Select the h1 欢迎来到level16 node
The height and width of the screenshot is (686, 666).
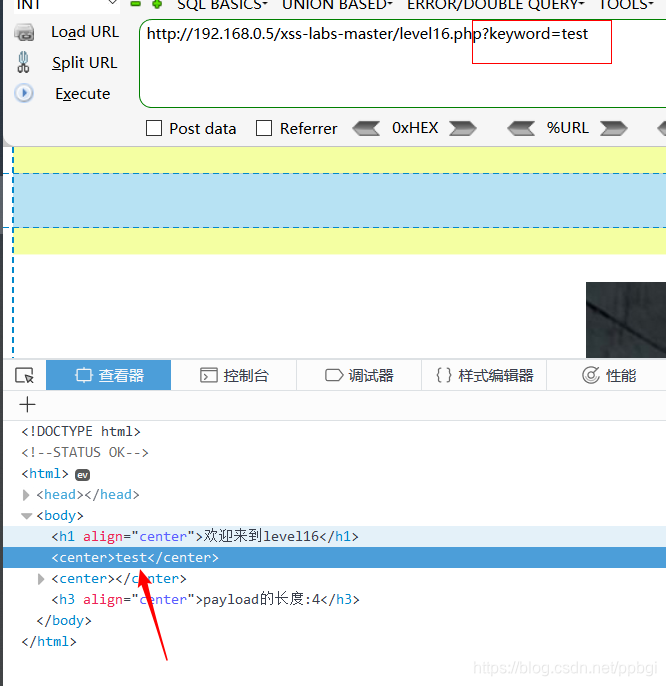[x=205, y=536]
